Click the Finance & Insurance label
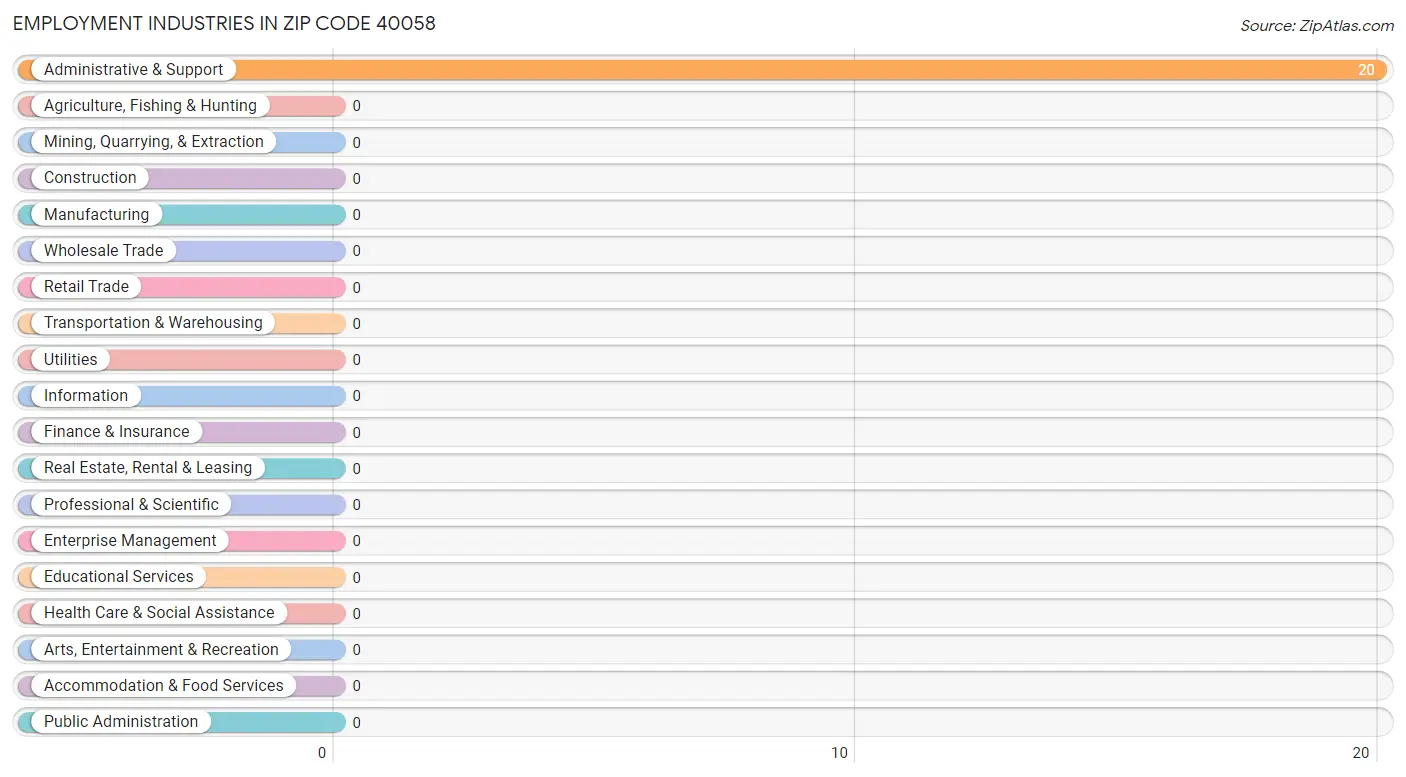 pyautogui.click(x=116, y=432)
